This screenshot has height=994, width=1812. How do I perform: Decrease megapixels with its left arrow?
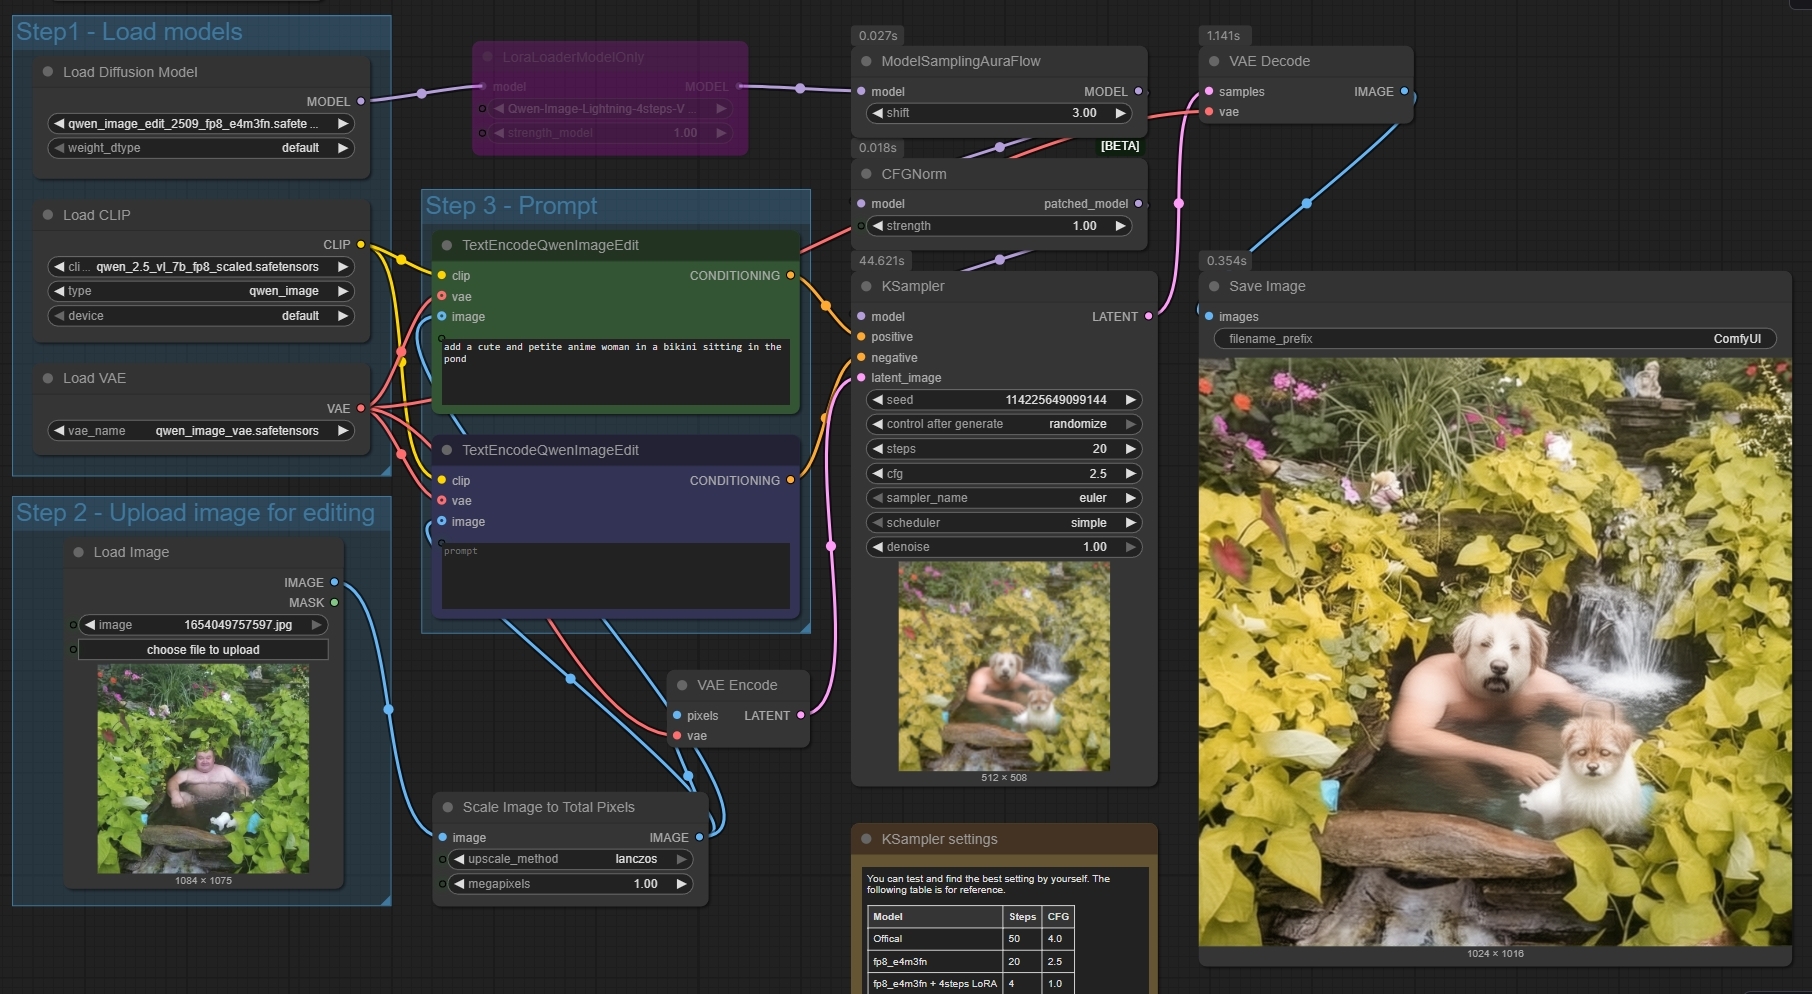click(459, 884)
